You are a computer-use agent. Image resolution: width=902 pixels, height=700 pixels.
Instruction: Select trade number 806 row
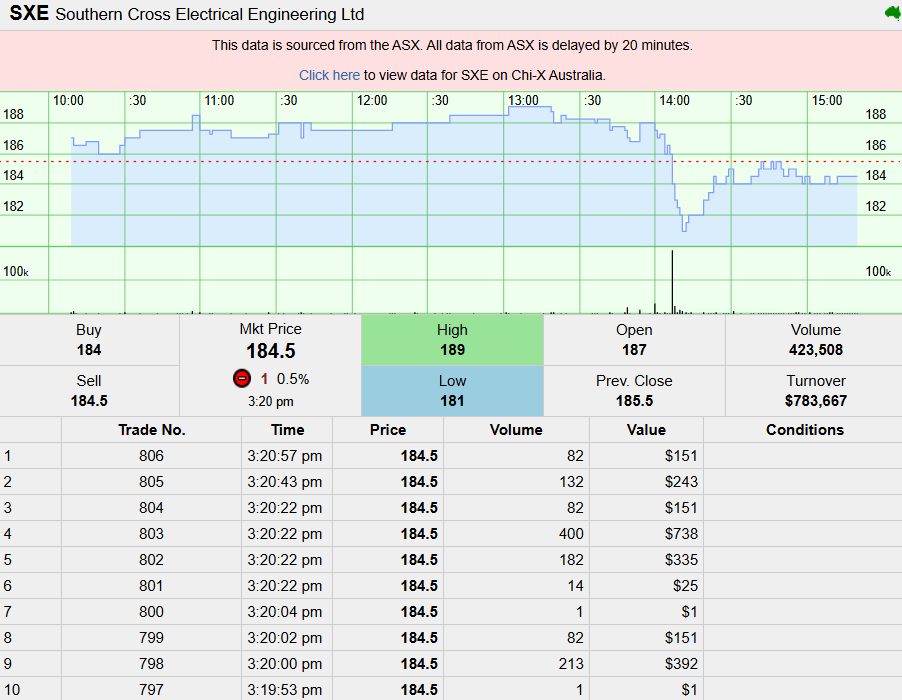click(x=152, y=456)
